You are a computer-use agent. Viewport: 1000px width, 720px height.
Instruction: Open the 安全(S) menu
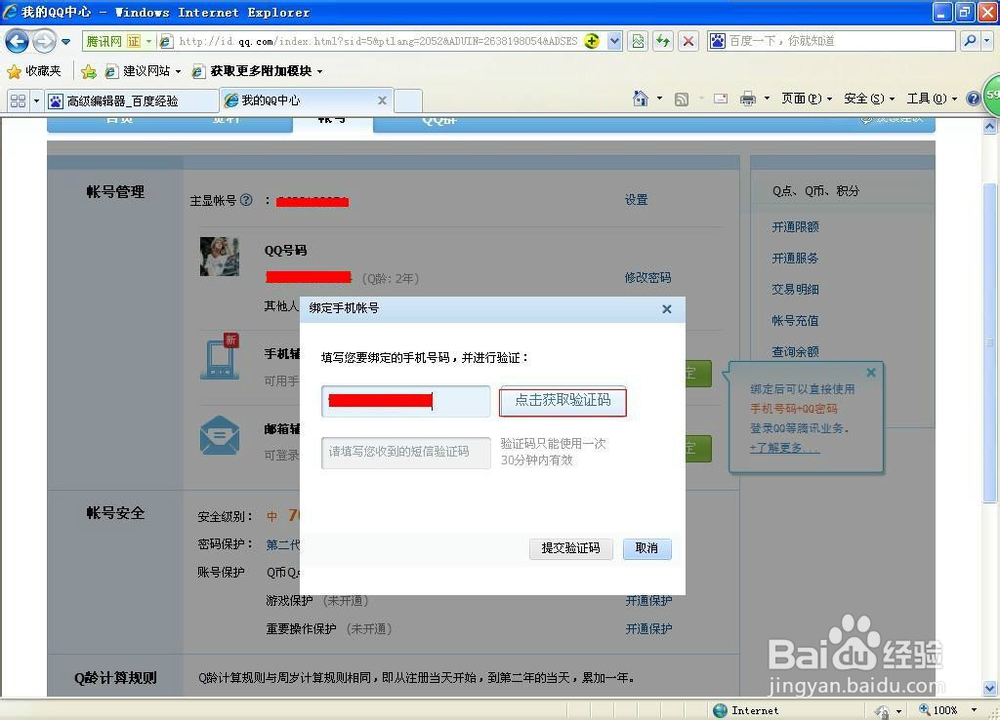point(869,98)
